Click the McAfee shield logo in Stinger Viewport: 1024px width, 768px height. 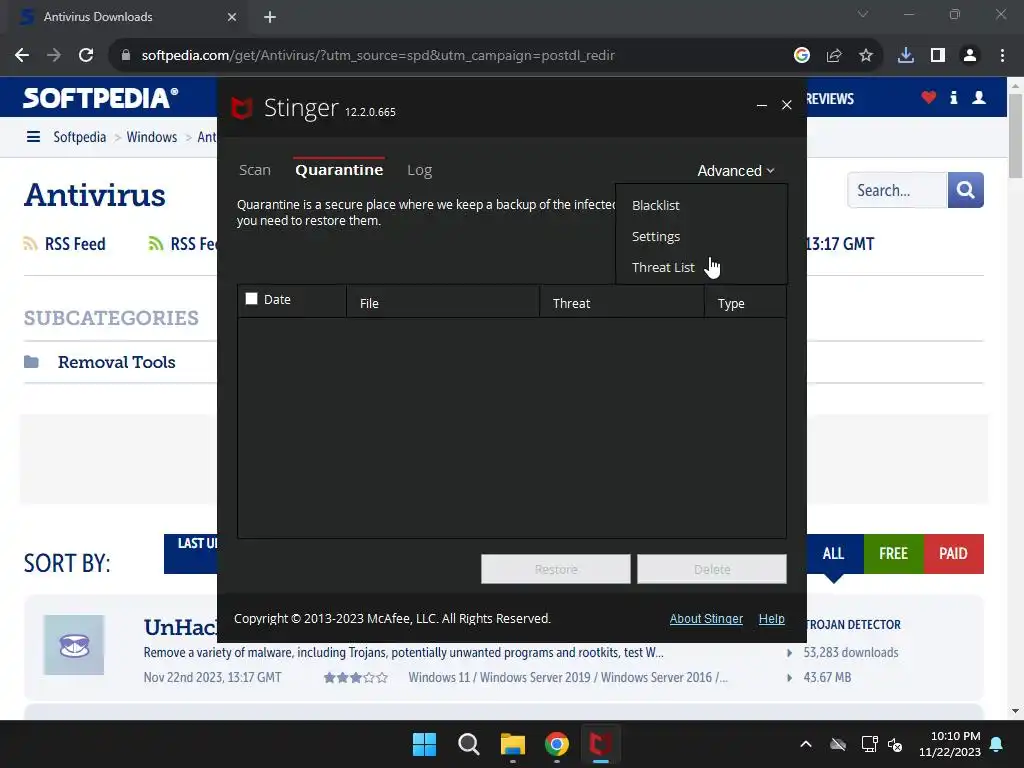(242, 108)
